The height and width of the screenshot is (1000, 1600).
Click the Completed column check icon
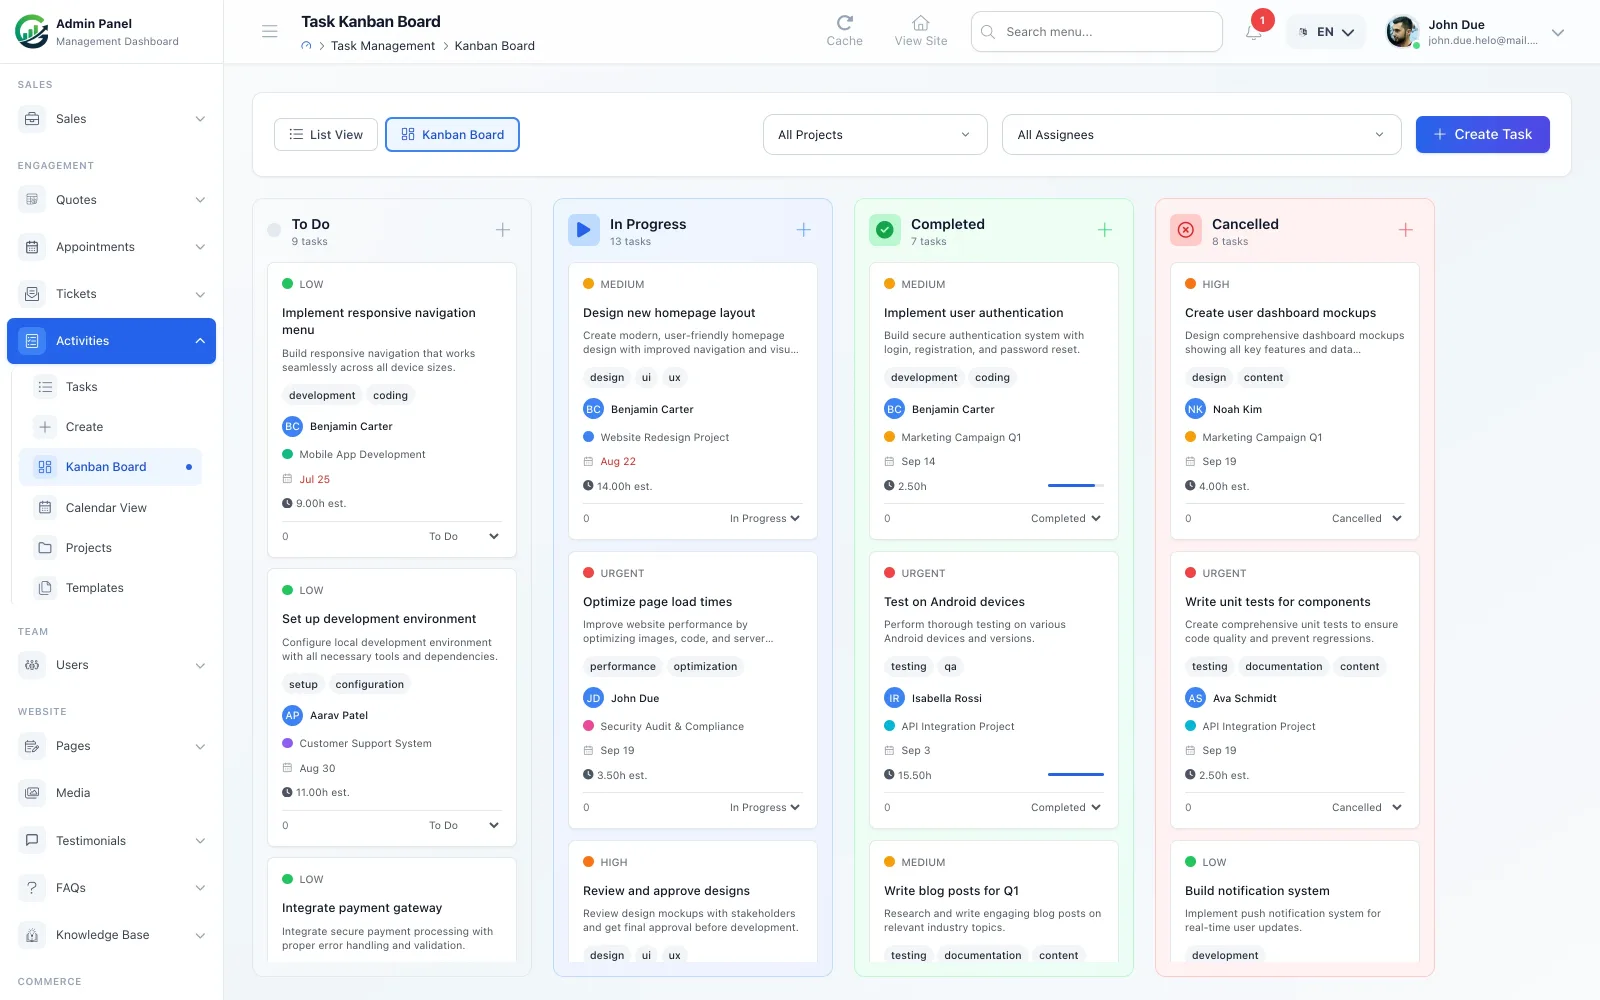[885, 230]
